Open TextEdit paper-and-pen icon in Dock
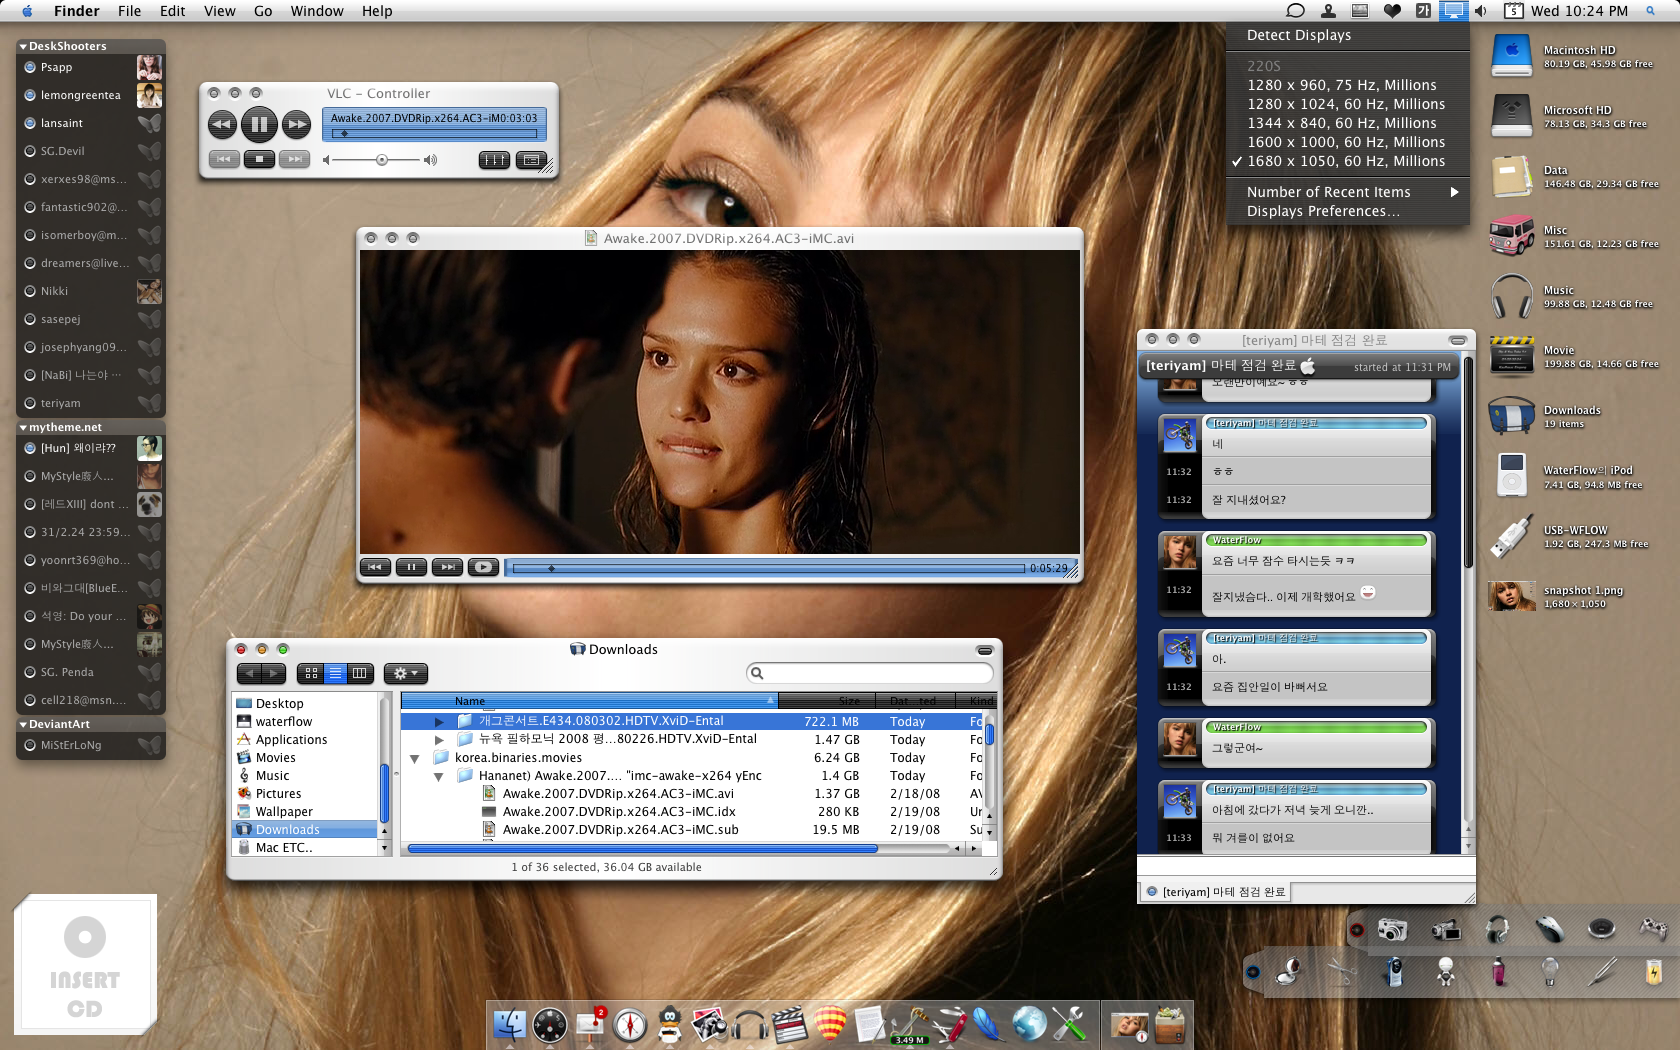This screenshot has width=1680, height=1050. (869, 1024)
